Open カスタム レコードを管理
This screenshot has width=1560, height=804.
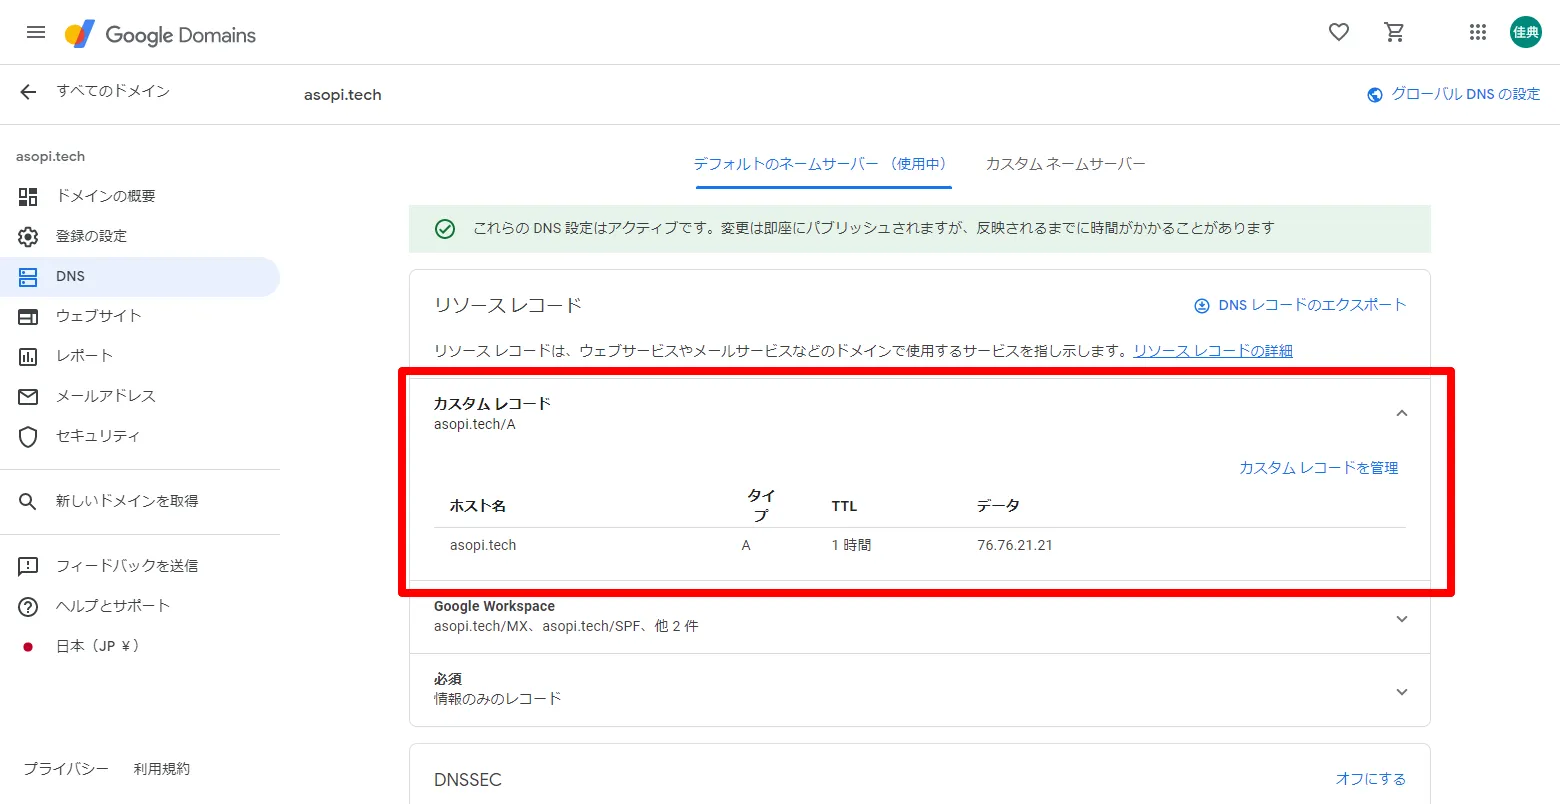click(1318, 467)
